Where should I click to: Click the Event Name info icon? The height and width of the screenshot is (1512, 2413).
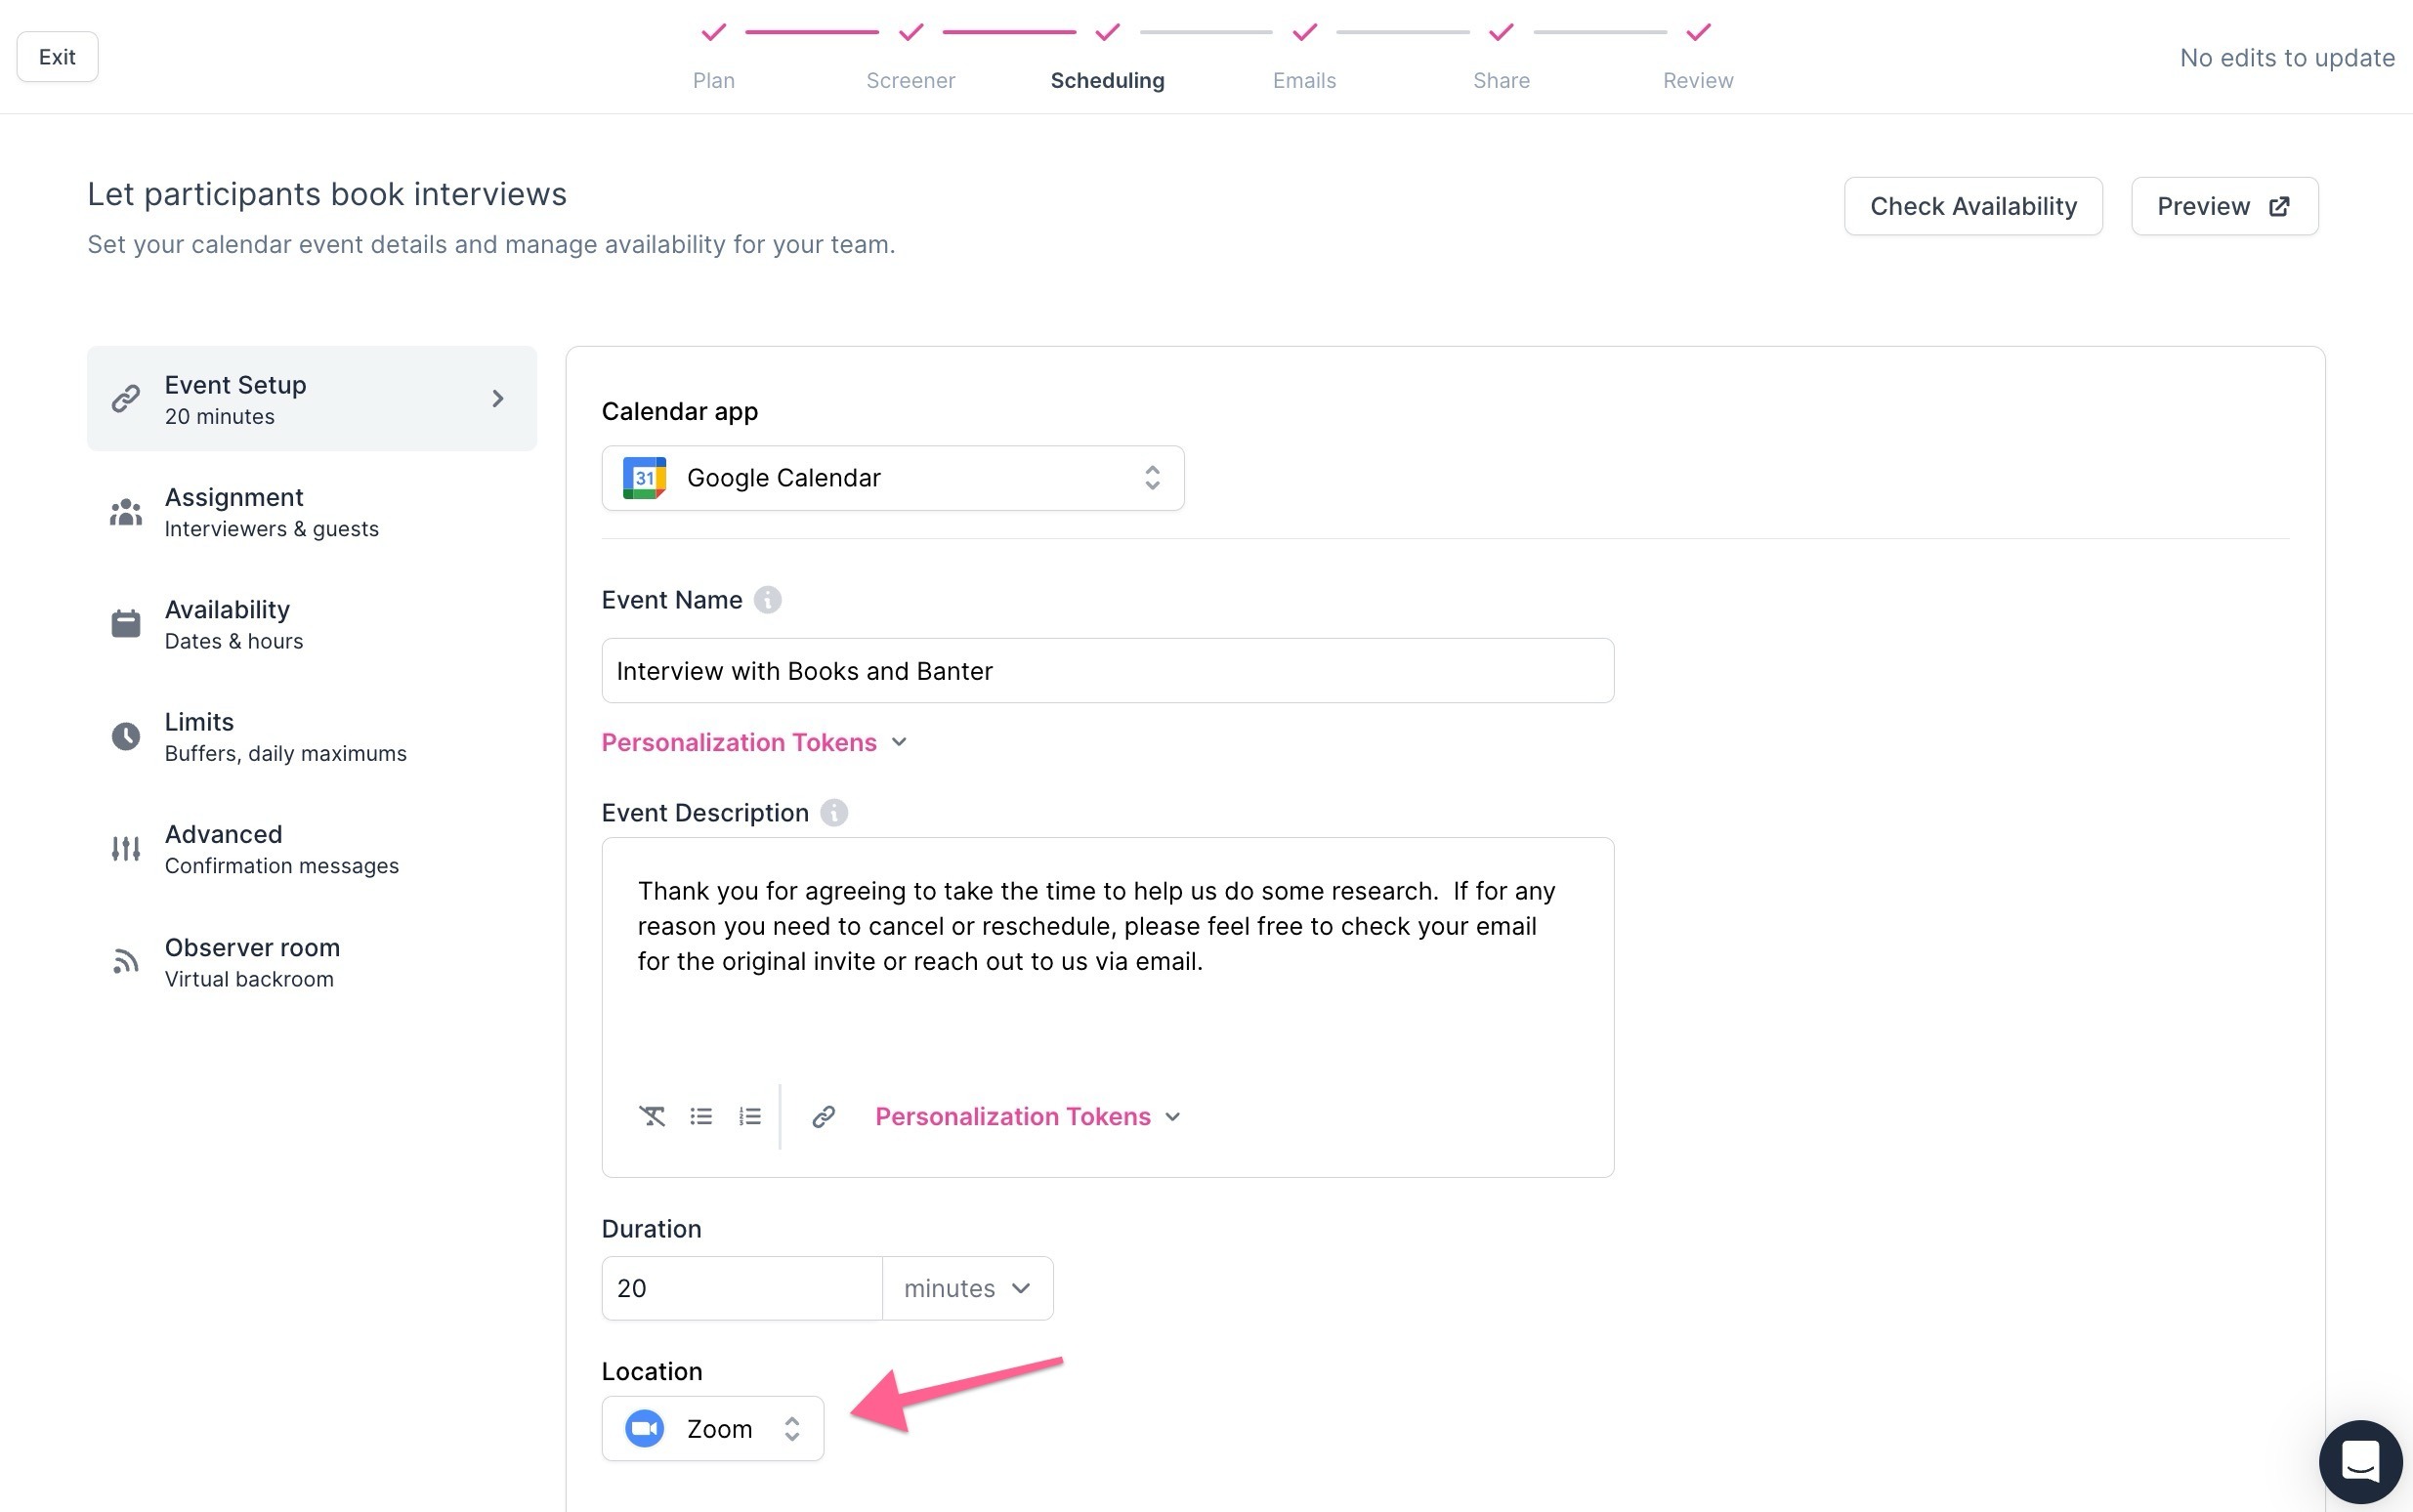click(767, 600)
